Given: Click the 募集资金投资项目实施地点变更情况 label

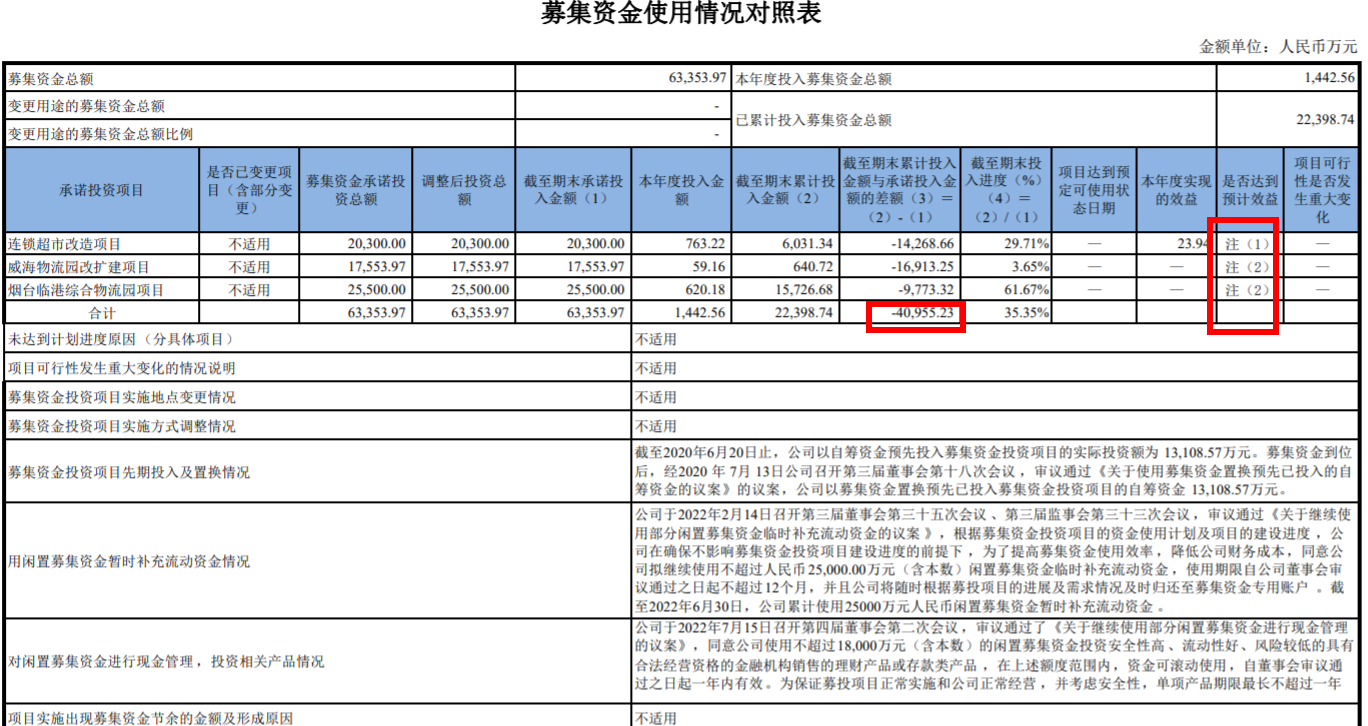Looking at the screenshot, I should [x=122, y=398].
